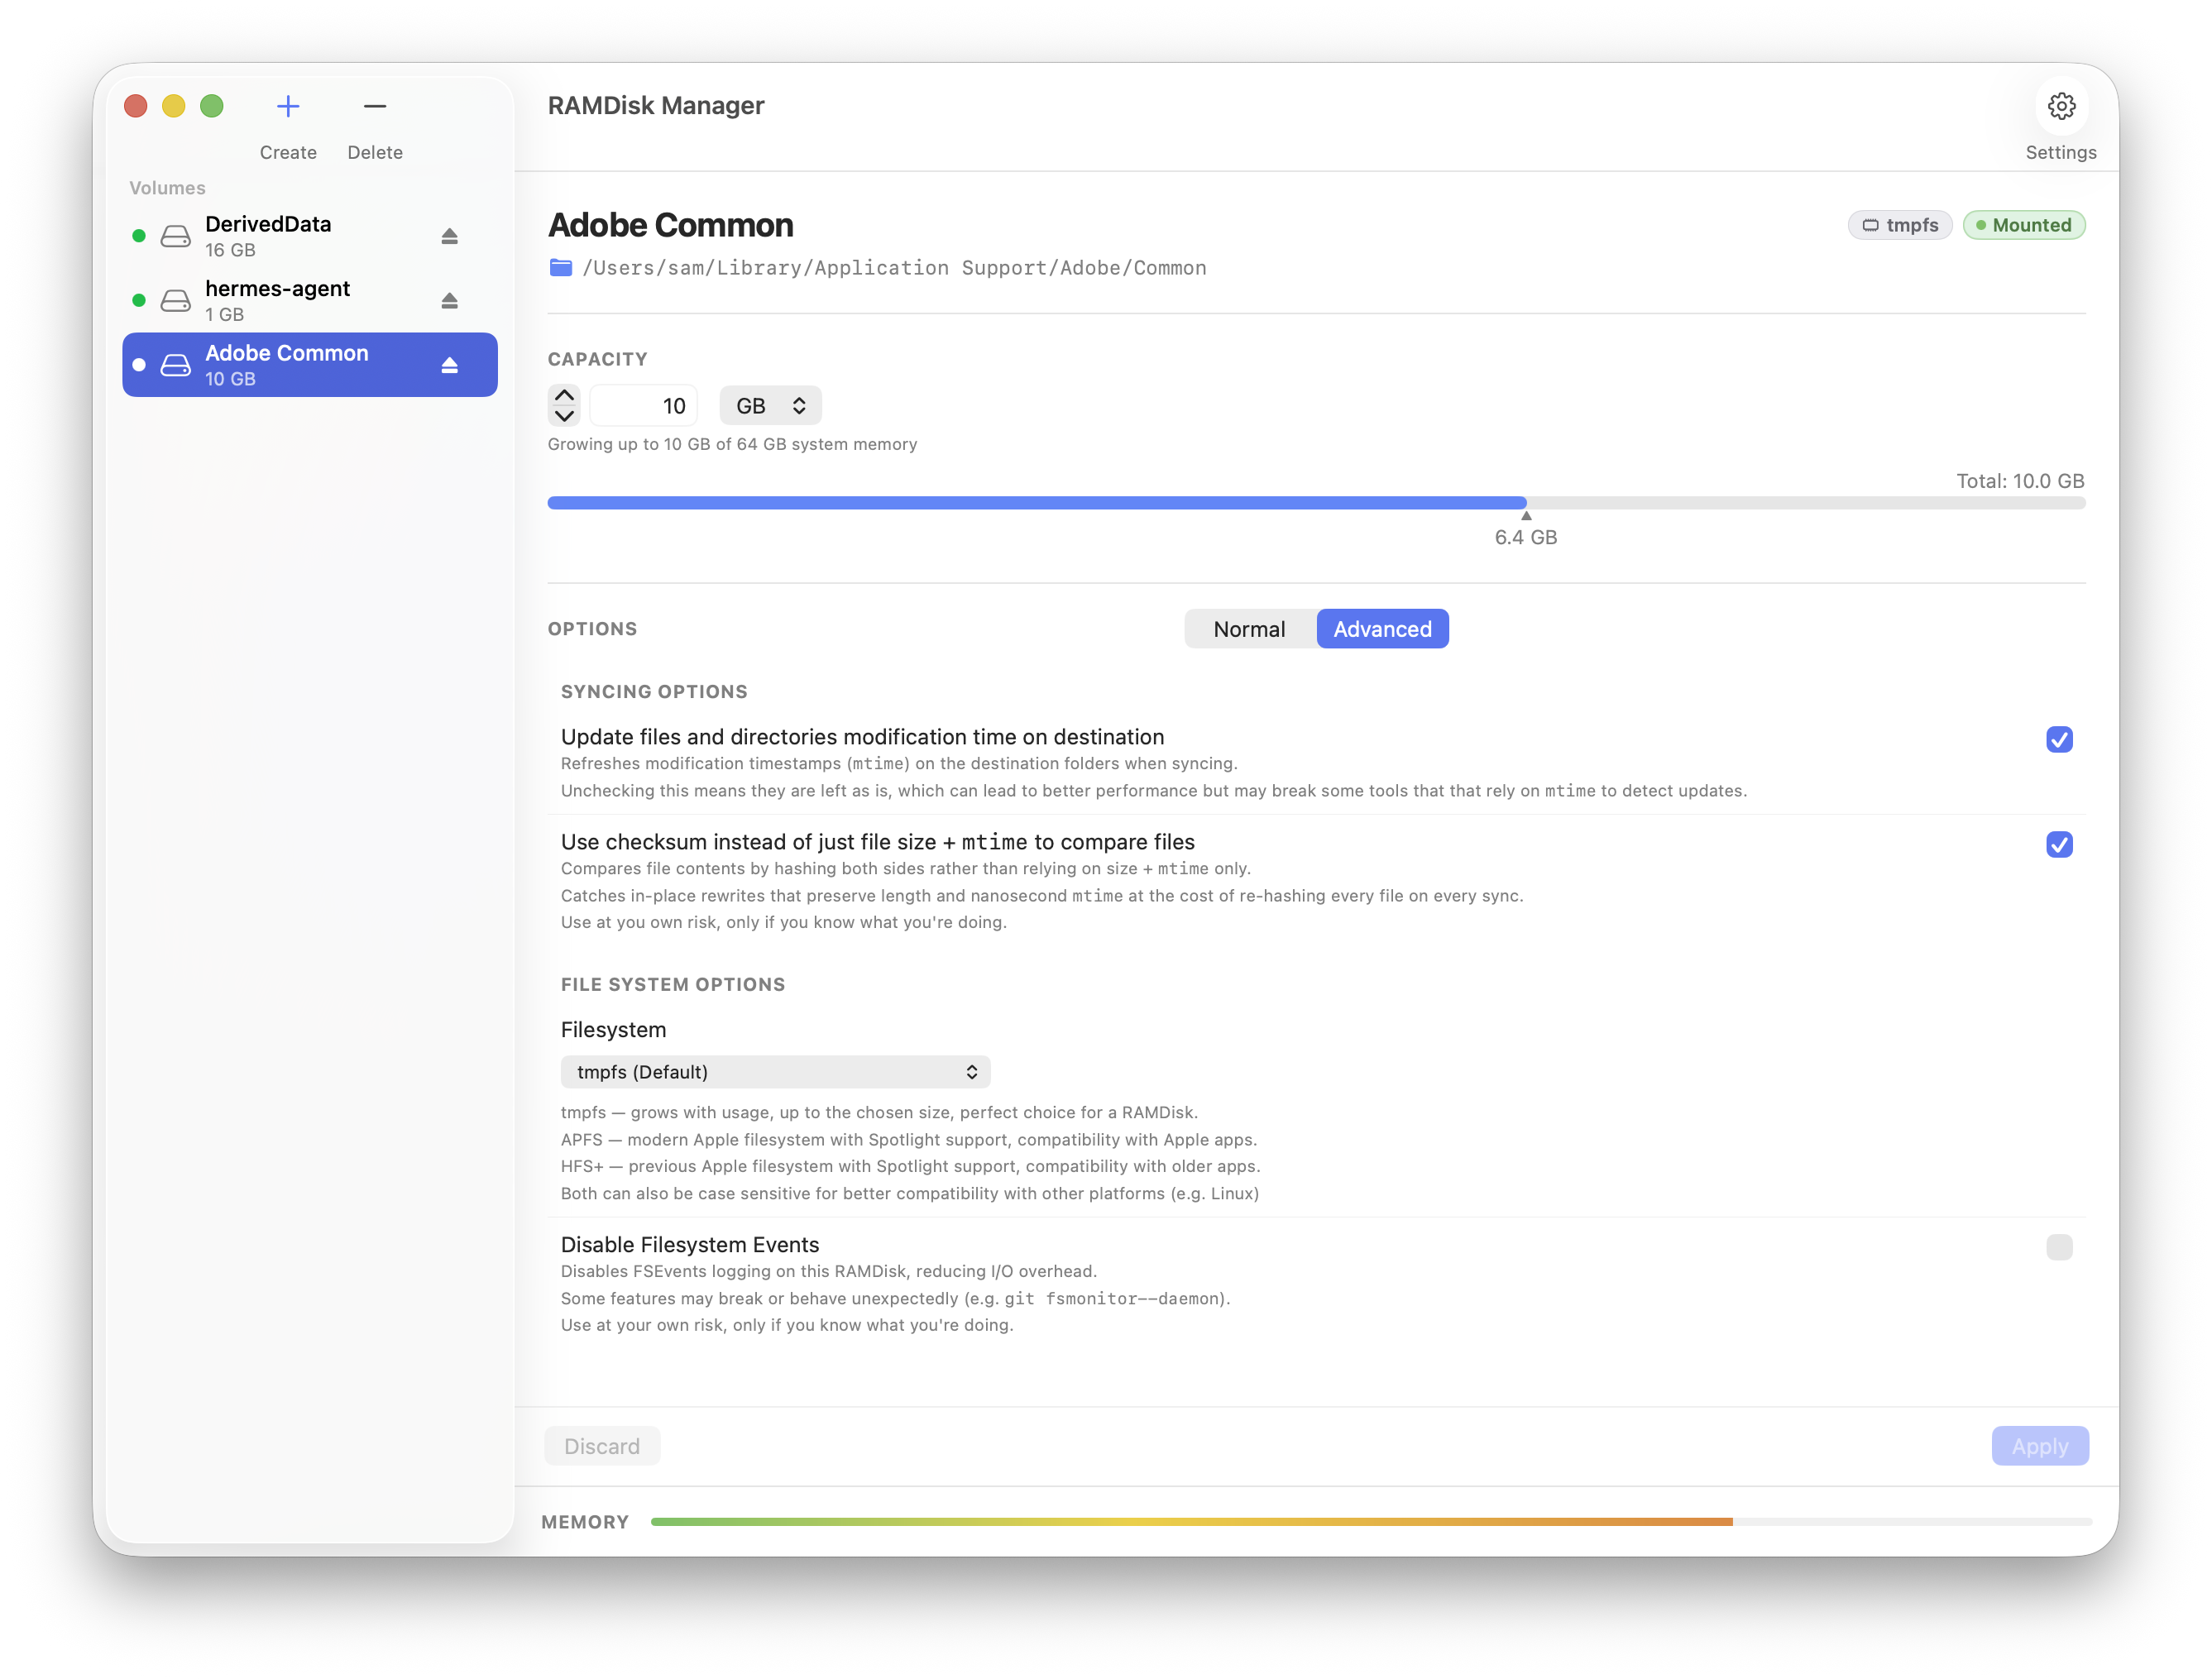Click the 16 GB size under DerivedData
Image resolution: width=2212 pixels, height=1679 pixels.
pos(230,250)
